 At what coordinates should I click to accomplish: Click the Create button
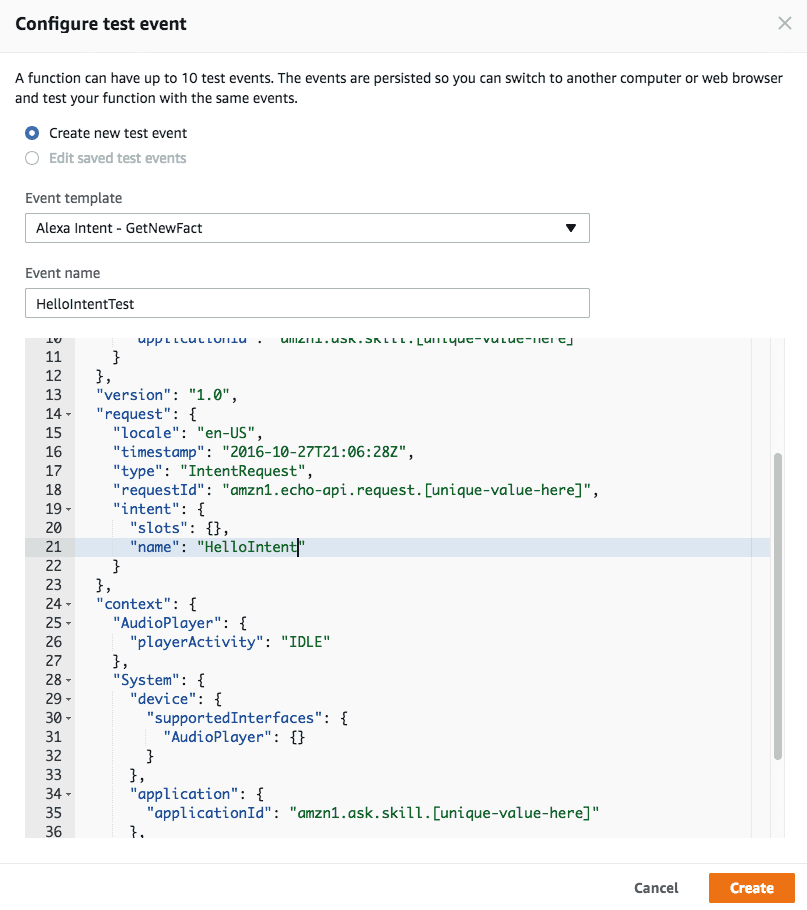pos(751,888)
